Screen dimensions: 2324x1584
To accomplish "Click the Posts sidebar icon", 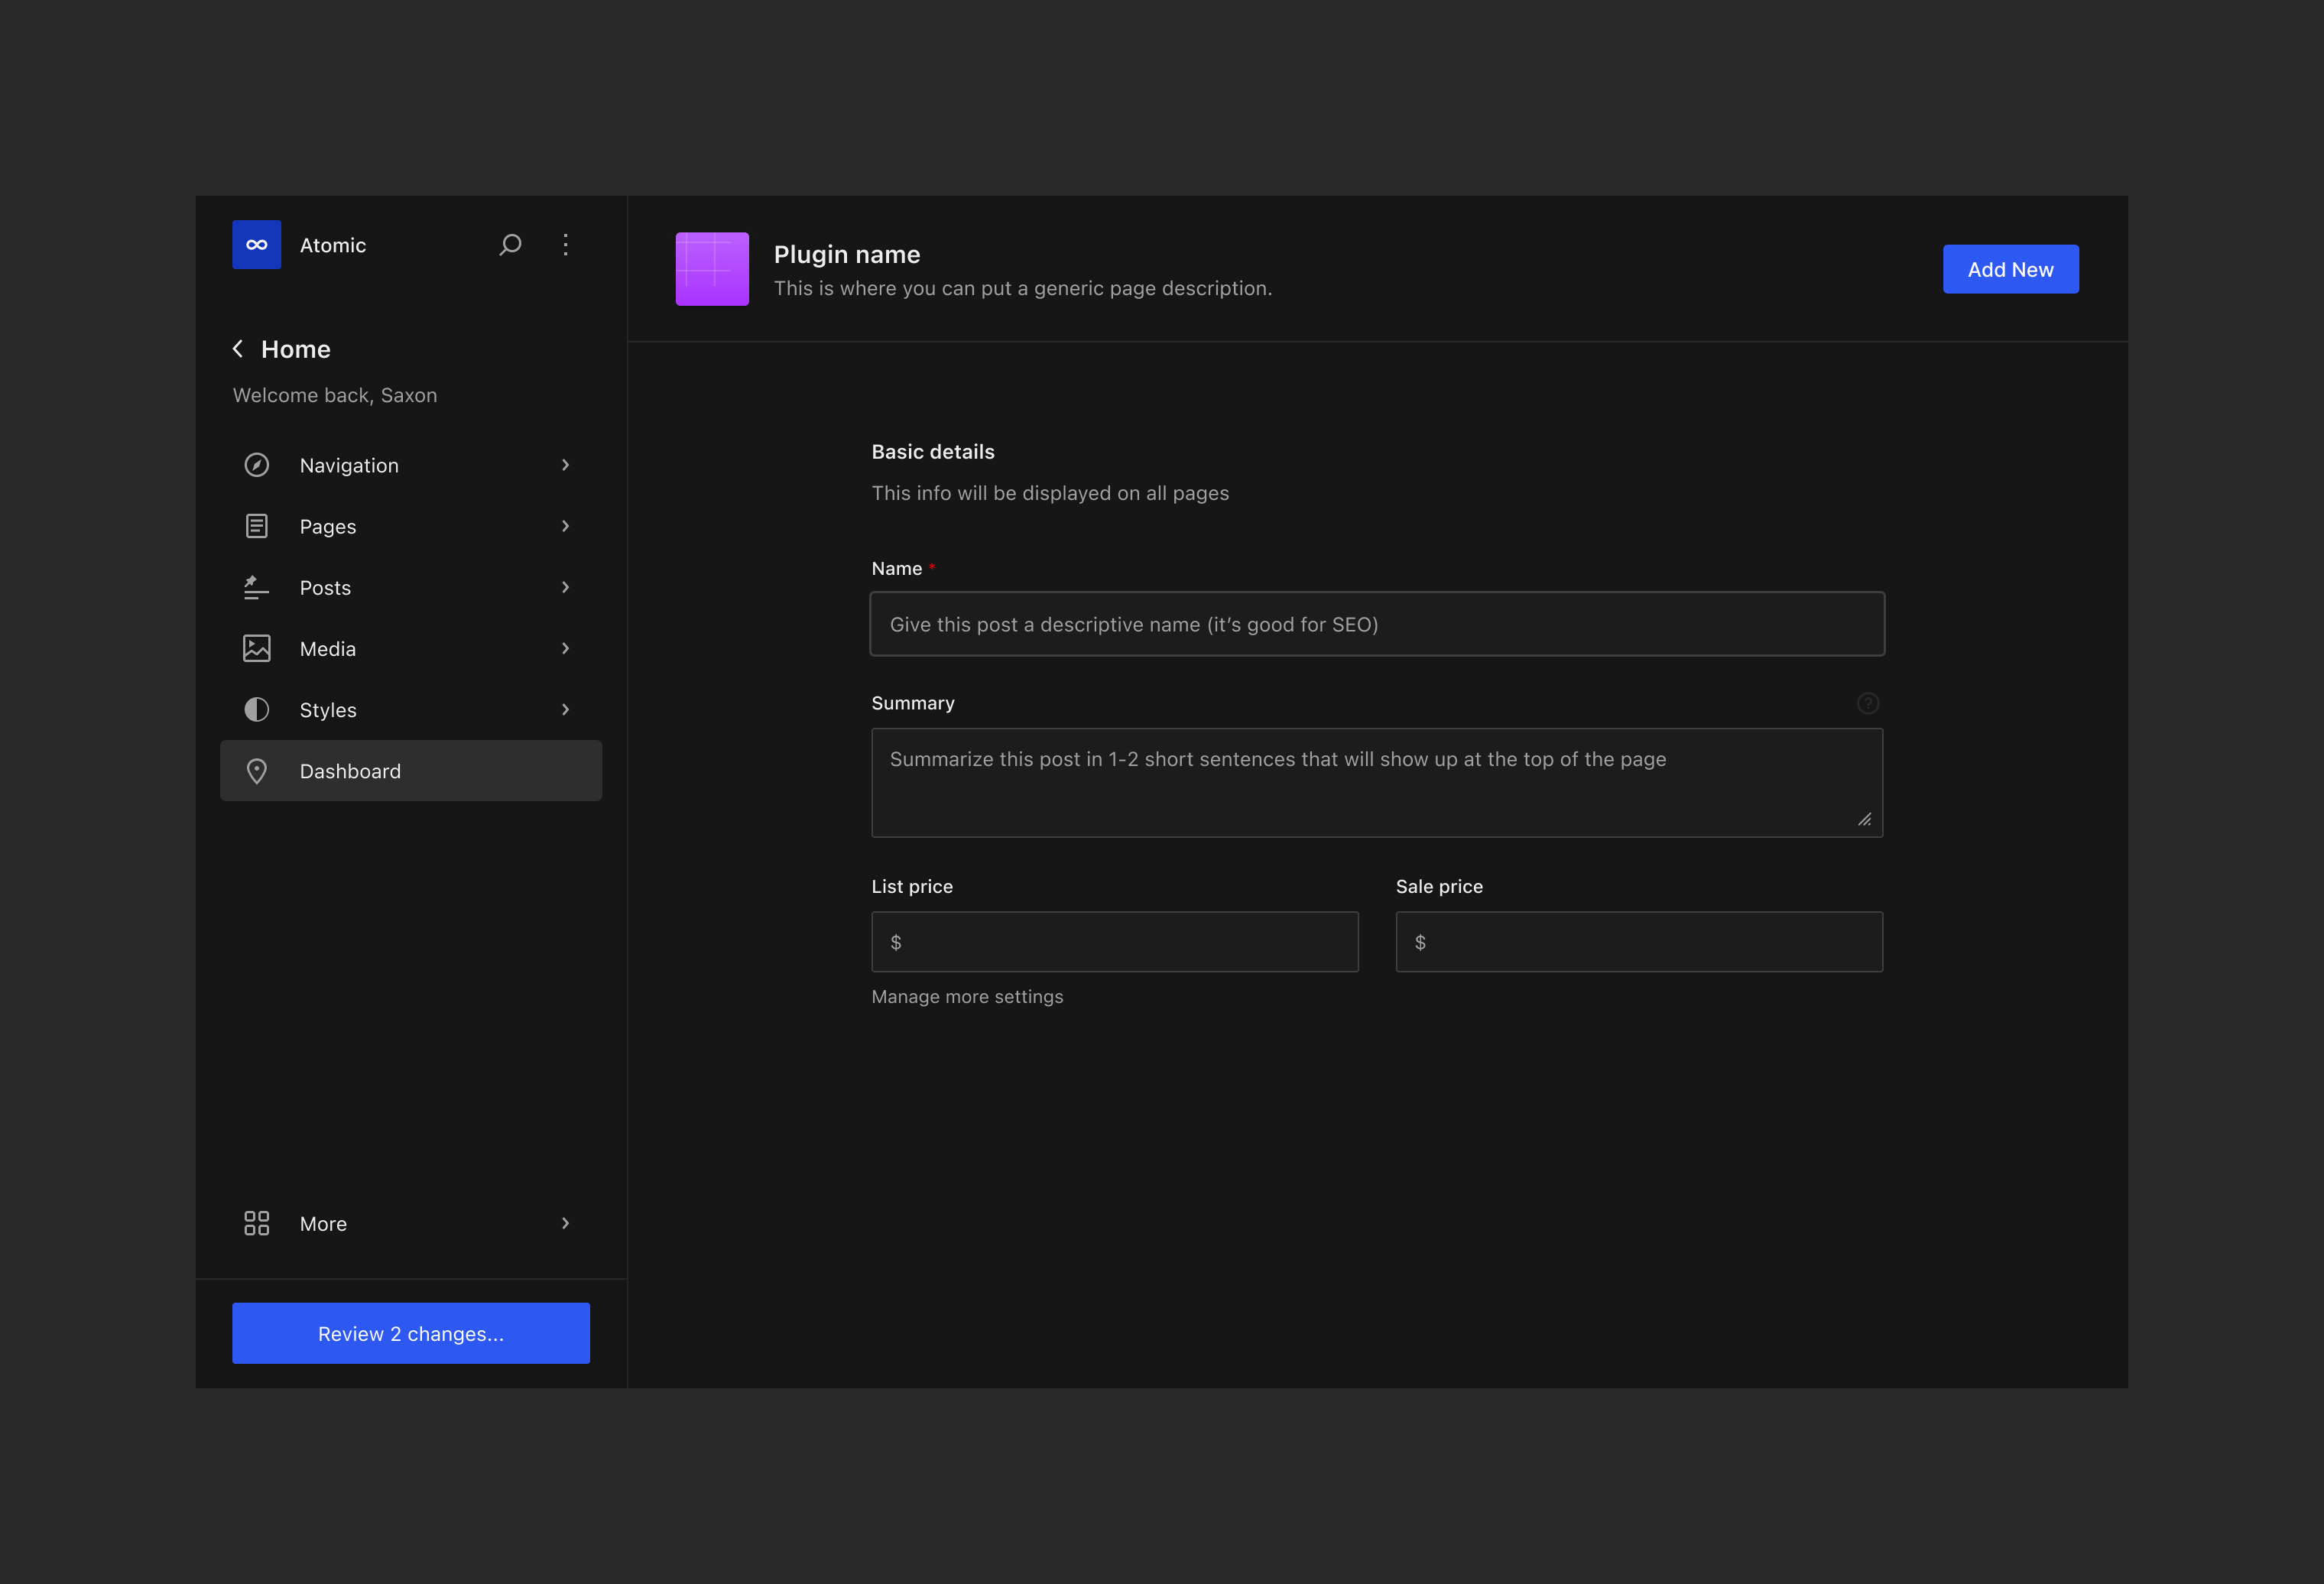I will coord(256,586).
